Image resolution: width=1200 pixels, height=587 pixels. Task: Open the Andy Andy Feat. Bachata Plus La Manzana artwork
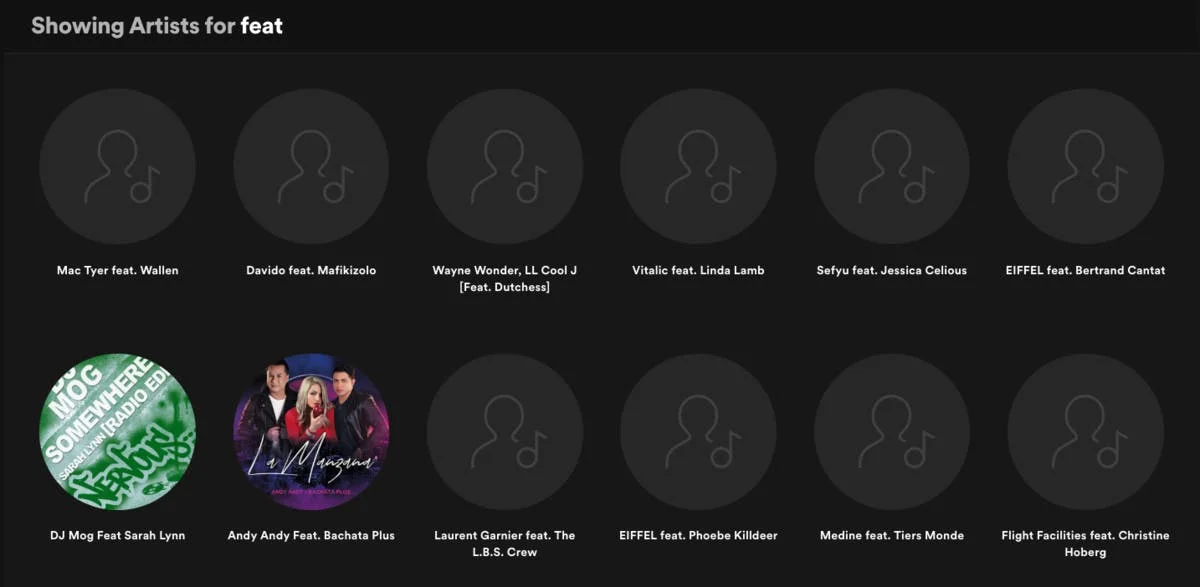(311, 432)
